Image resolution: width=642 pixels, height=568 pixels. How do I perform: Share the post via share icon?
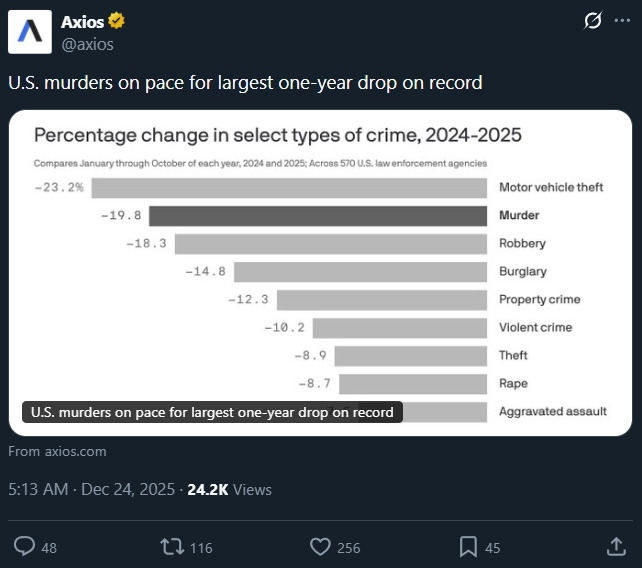click(x=616, y=546)
